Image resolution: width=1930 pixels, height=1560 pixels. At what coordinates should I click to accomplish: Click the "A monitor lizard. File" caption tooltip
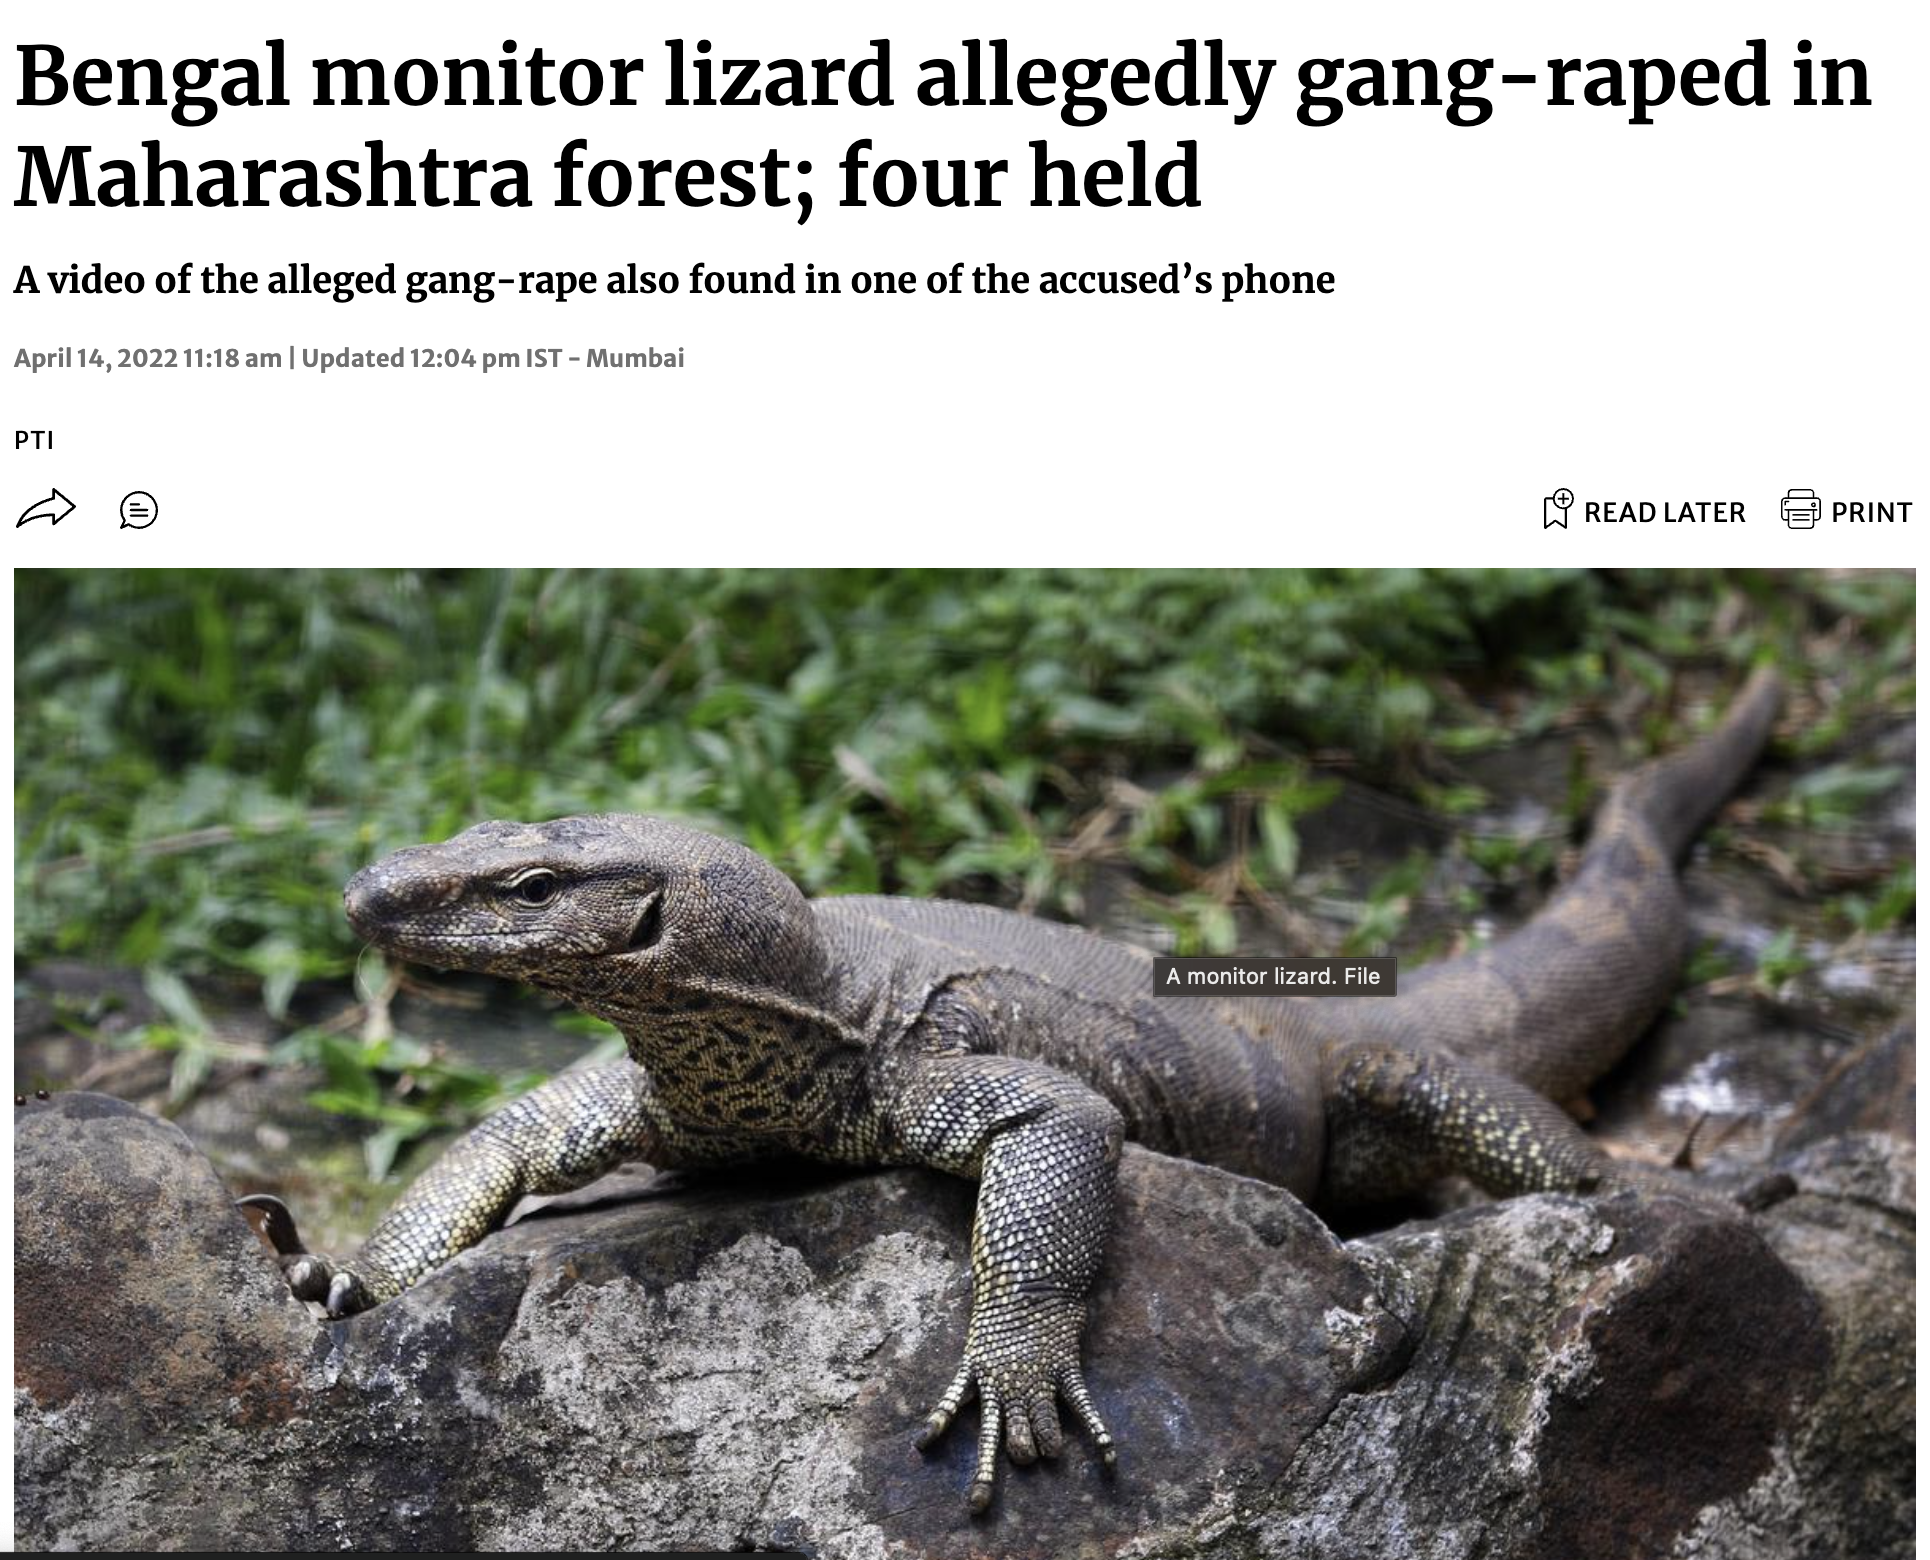(x=1273, y=977)
